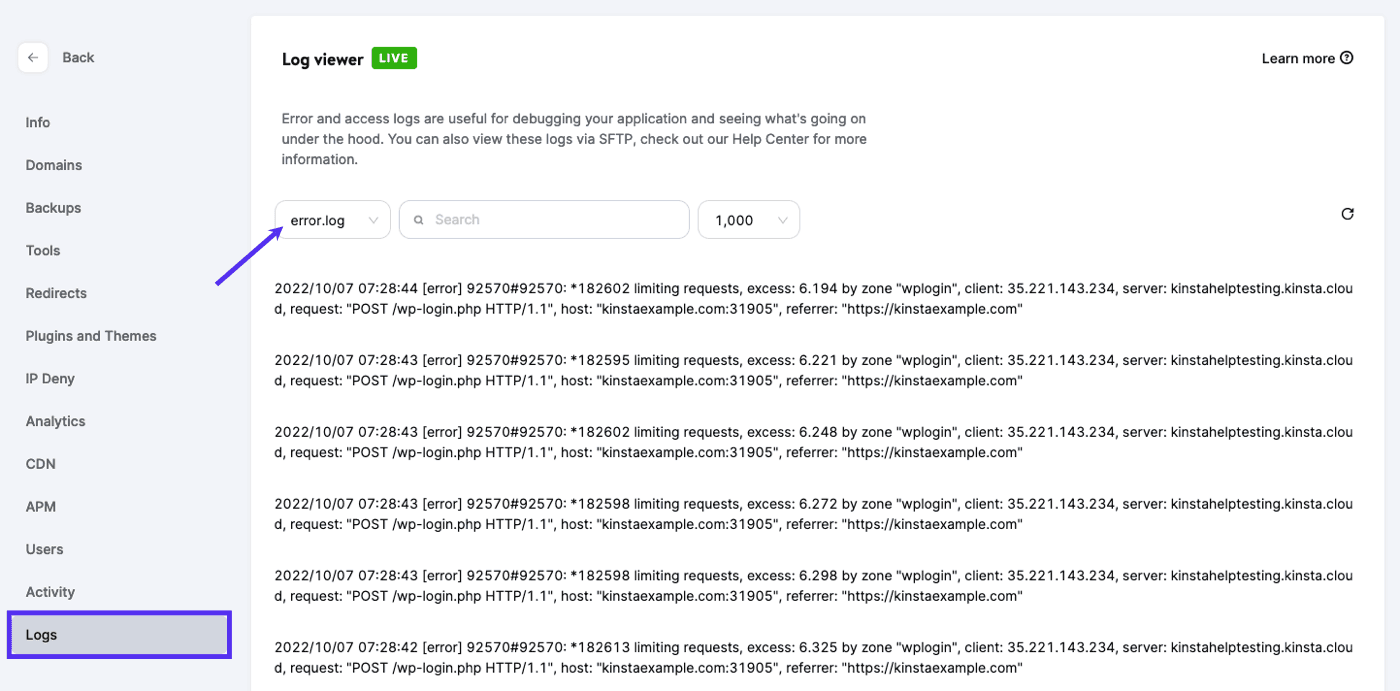Open the error.log file selector dropdown
The image size is (1400, 691).
332,219
